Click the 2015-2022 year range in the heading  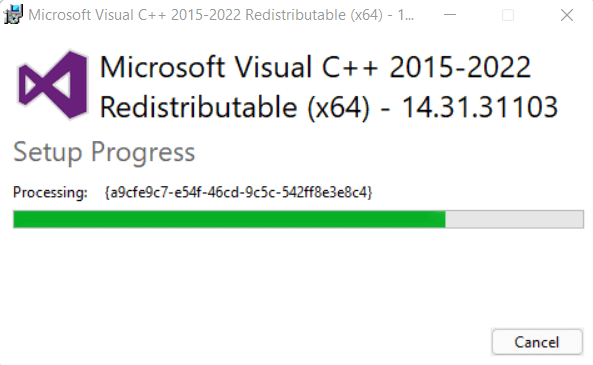460,67
